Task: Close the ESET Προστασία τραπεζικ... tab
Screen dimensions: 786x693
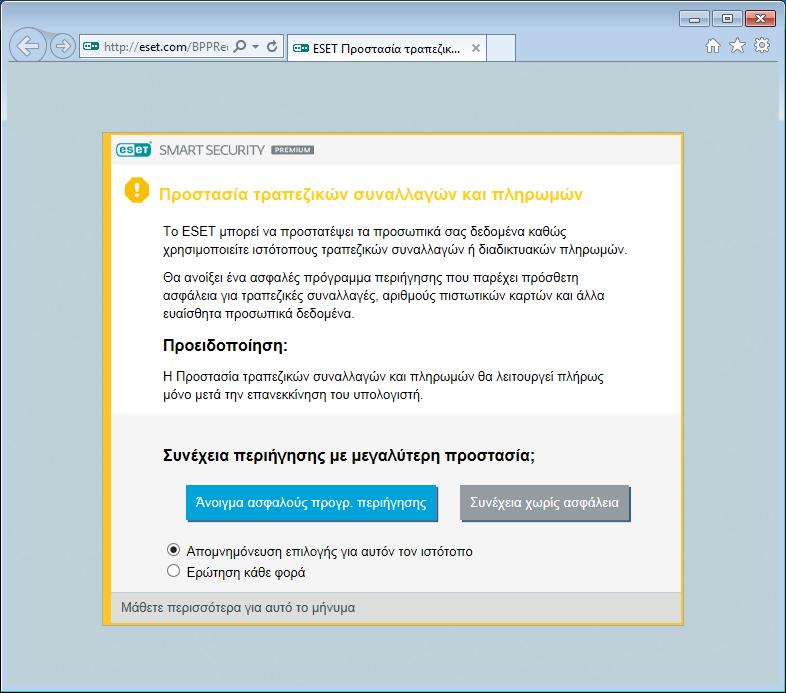Action: click(476, 48)
